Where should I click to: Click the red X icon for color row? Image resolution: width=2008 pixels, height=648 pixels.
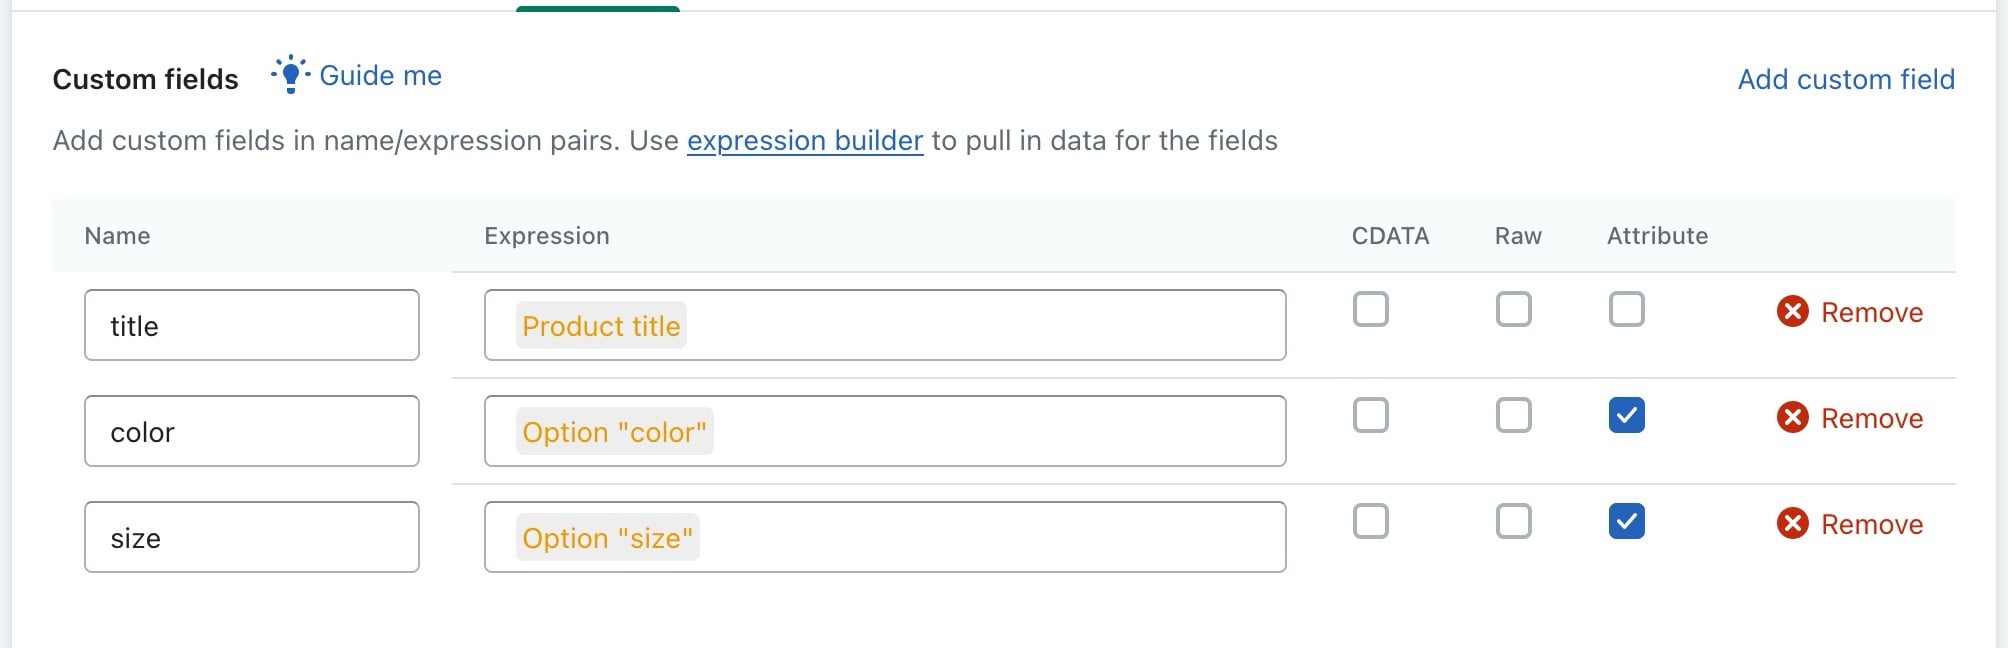(1792, 418)
